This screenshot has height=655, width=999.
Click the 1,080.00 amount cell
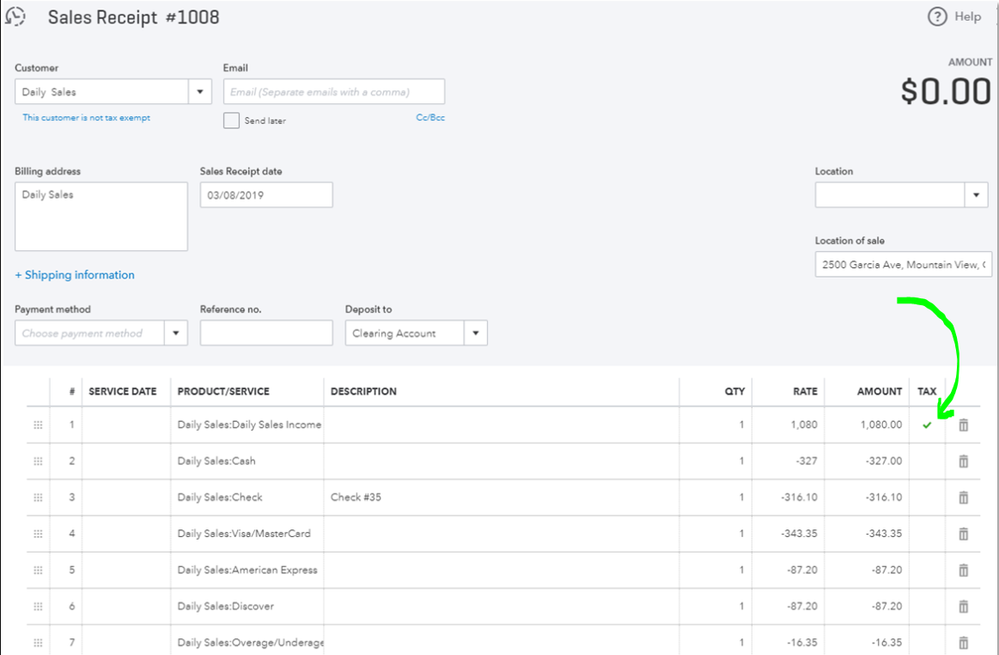point(867,425)
